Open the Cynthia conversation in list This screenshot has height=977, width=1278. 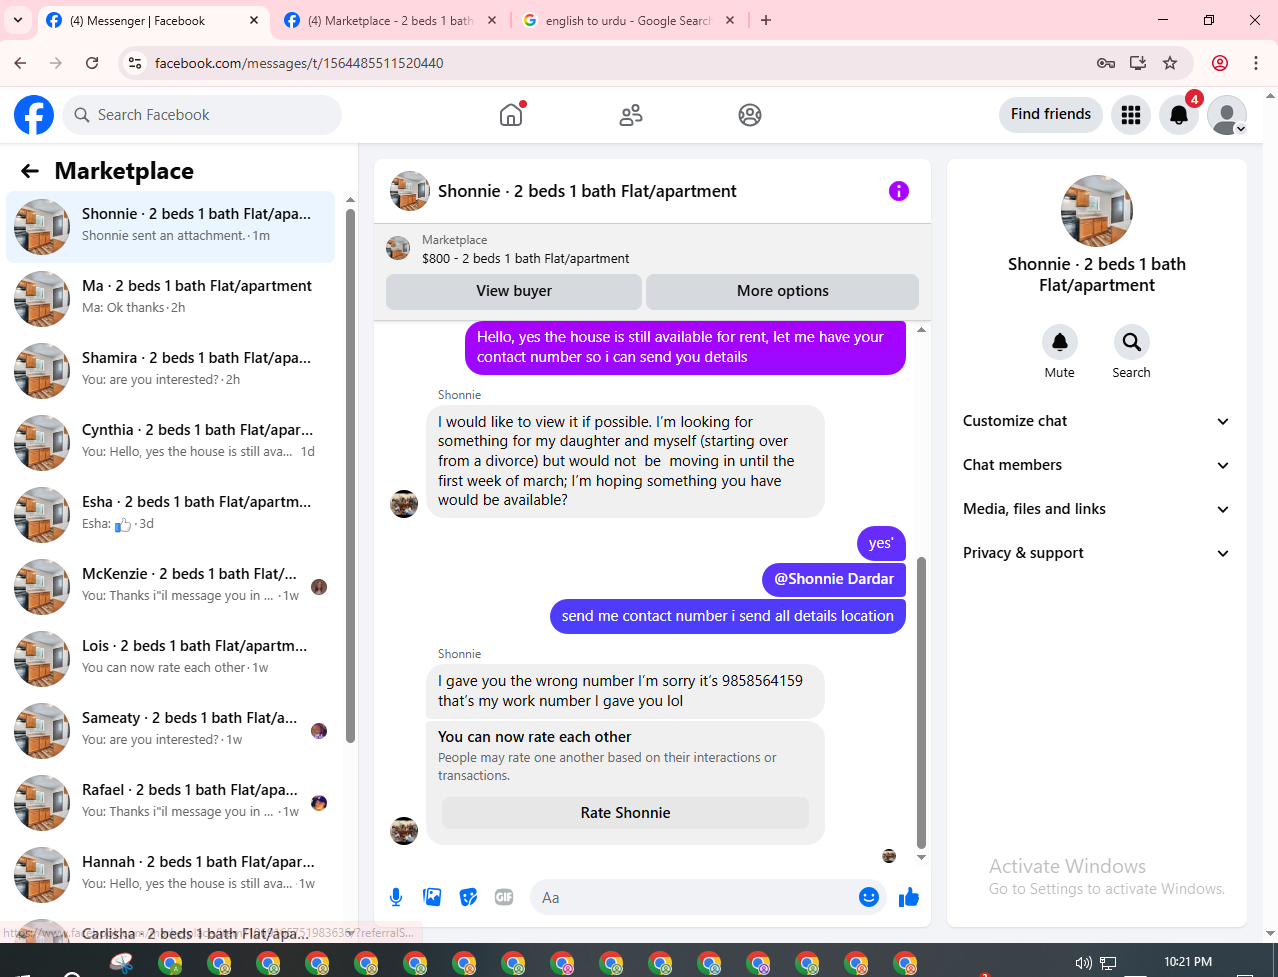pyautogui.click(x=171, y=443)
